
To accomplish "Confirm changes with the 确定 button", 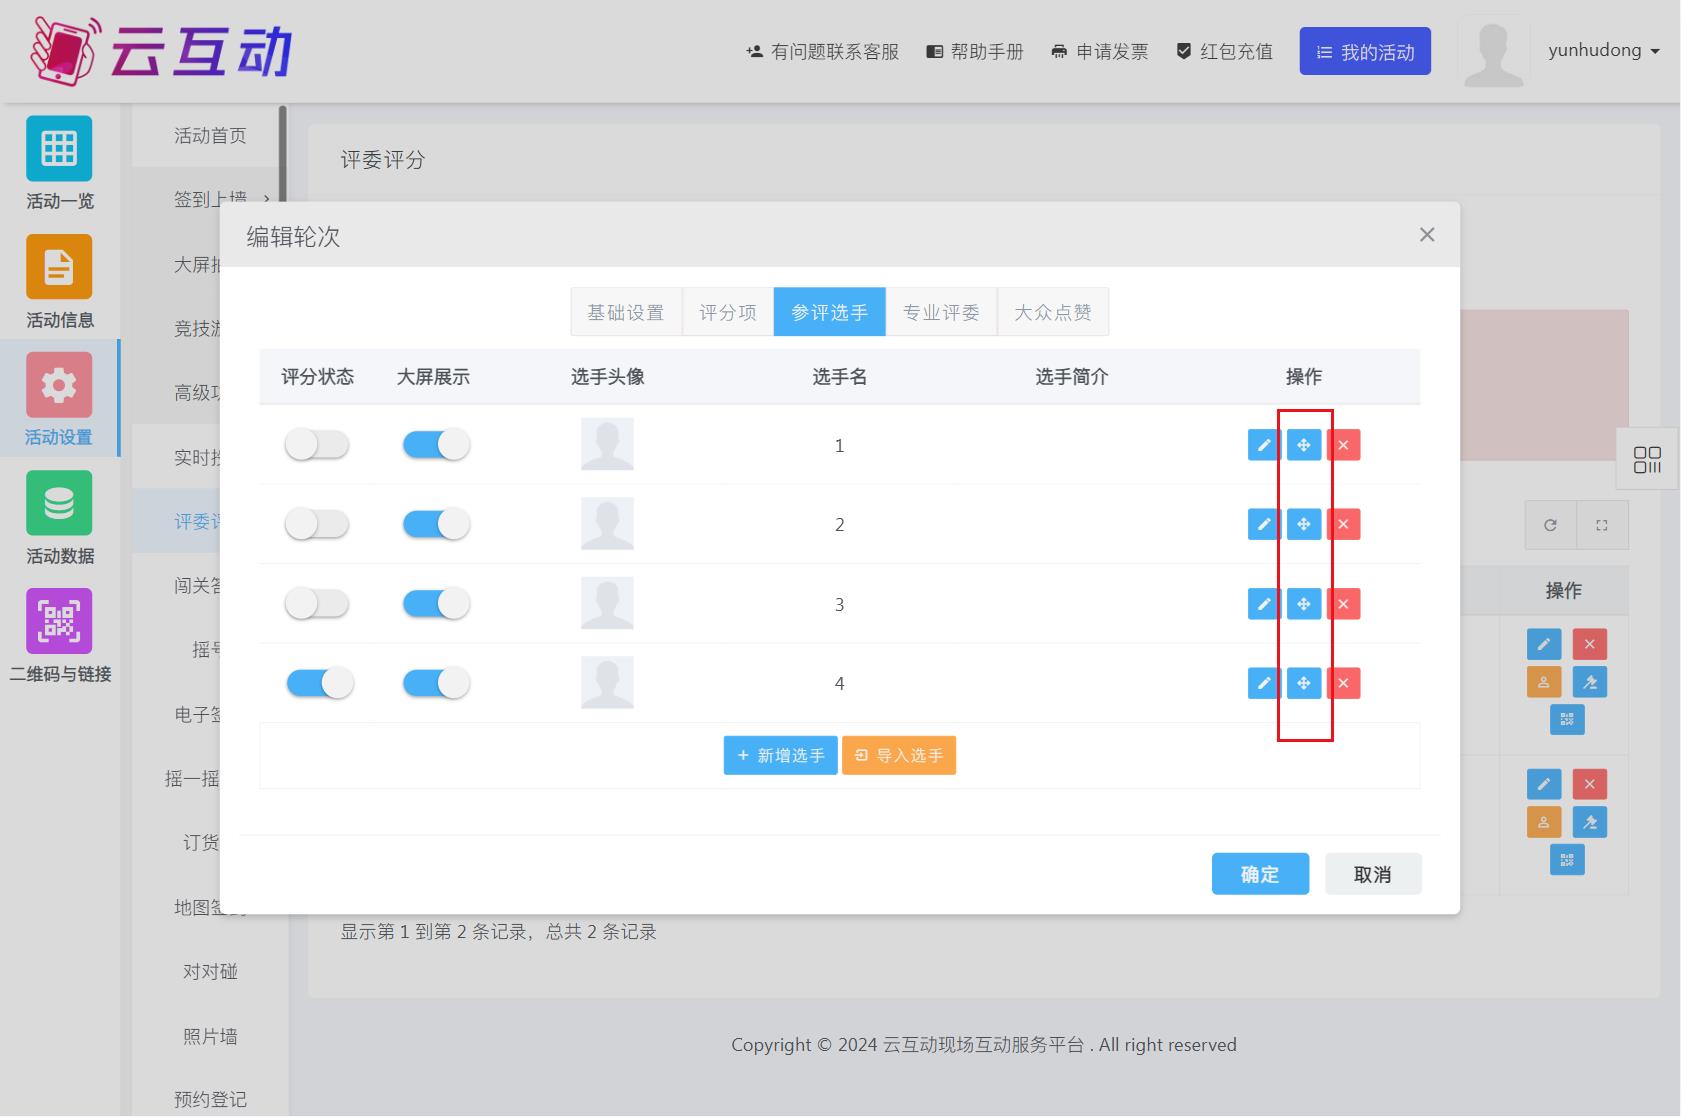I will [x=1259, y=873].
